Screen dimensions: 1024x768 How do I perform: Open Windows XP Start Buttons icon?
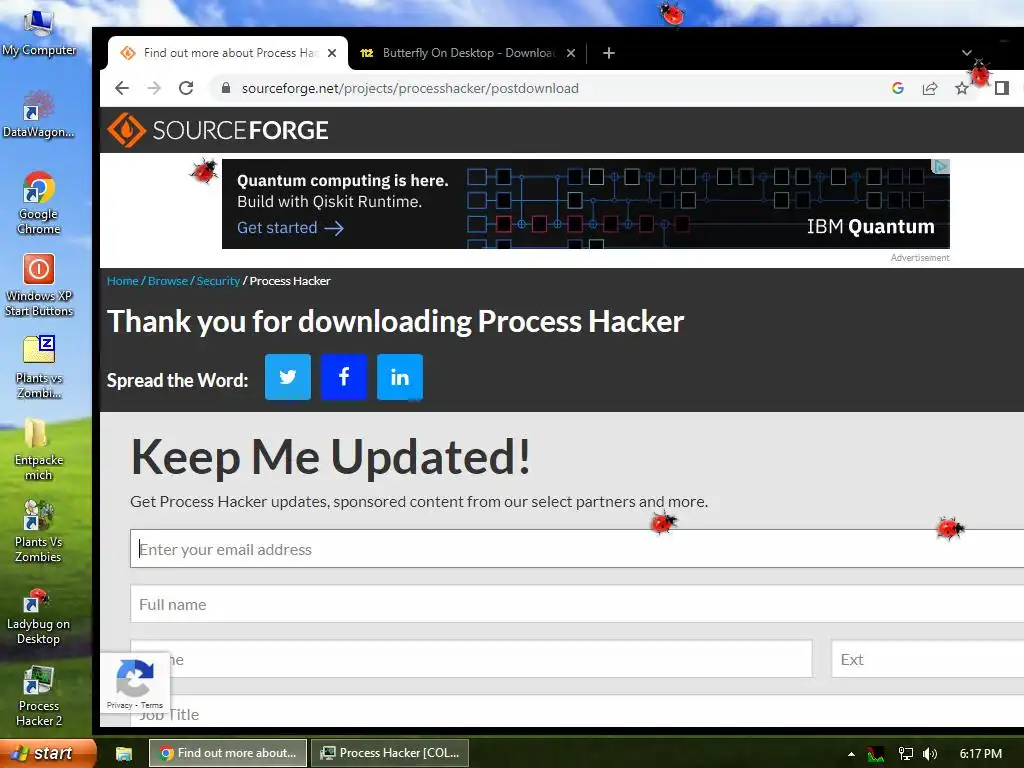click(39, 285)
